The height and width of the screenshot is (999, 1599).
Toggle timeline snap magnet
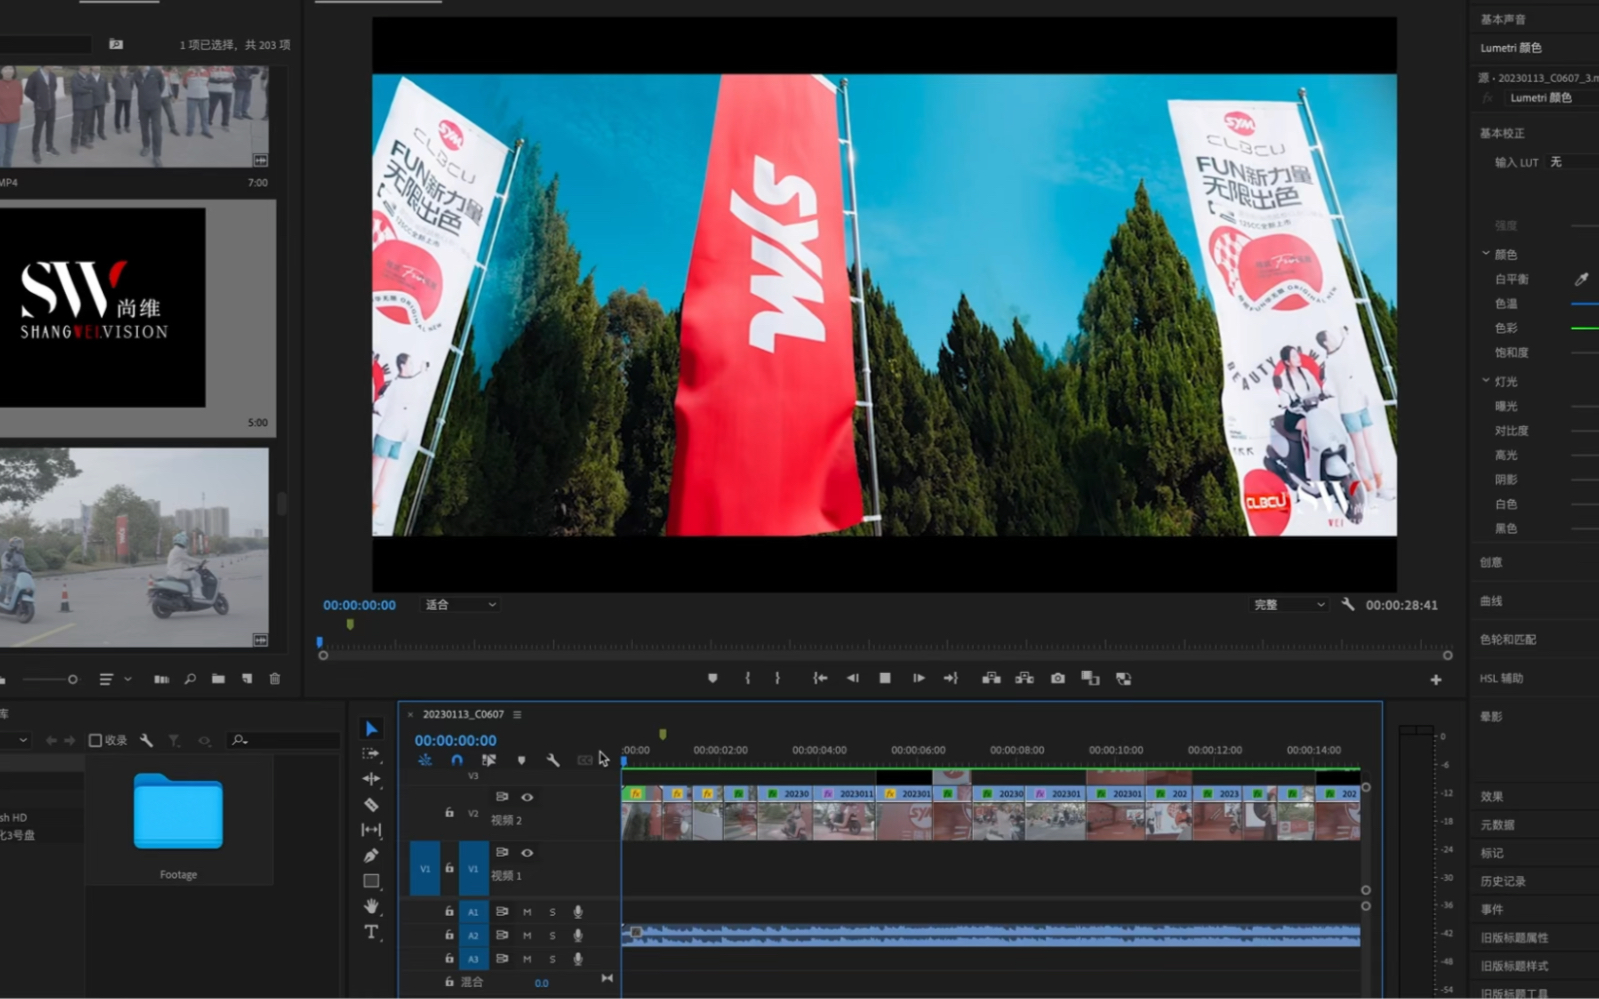click(x=457, y=760)
